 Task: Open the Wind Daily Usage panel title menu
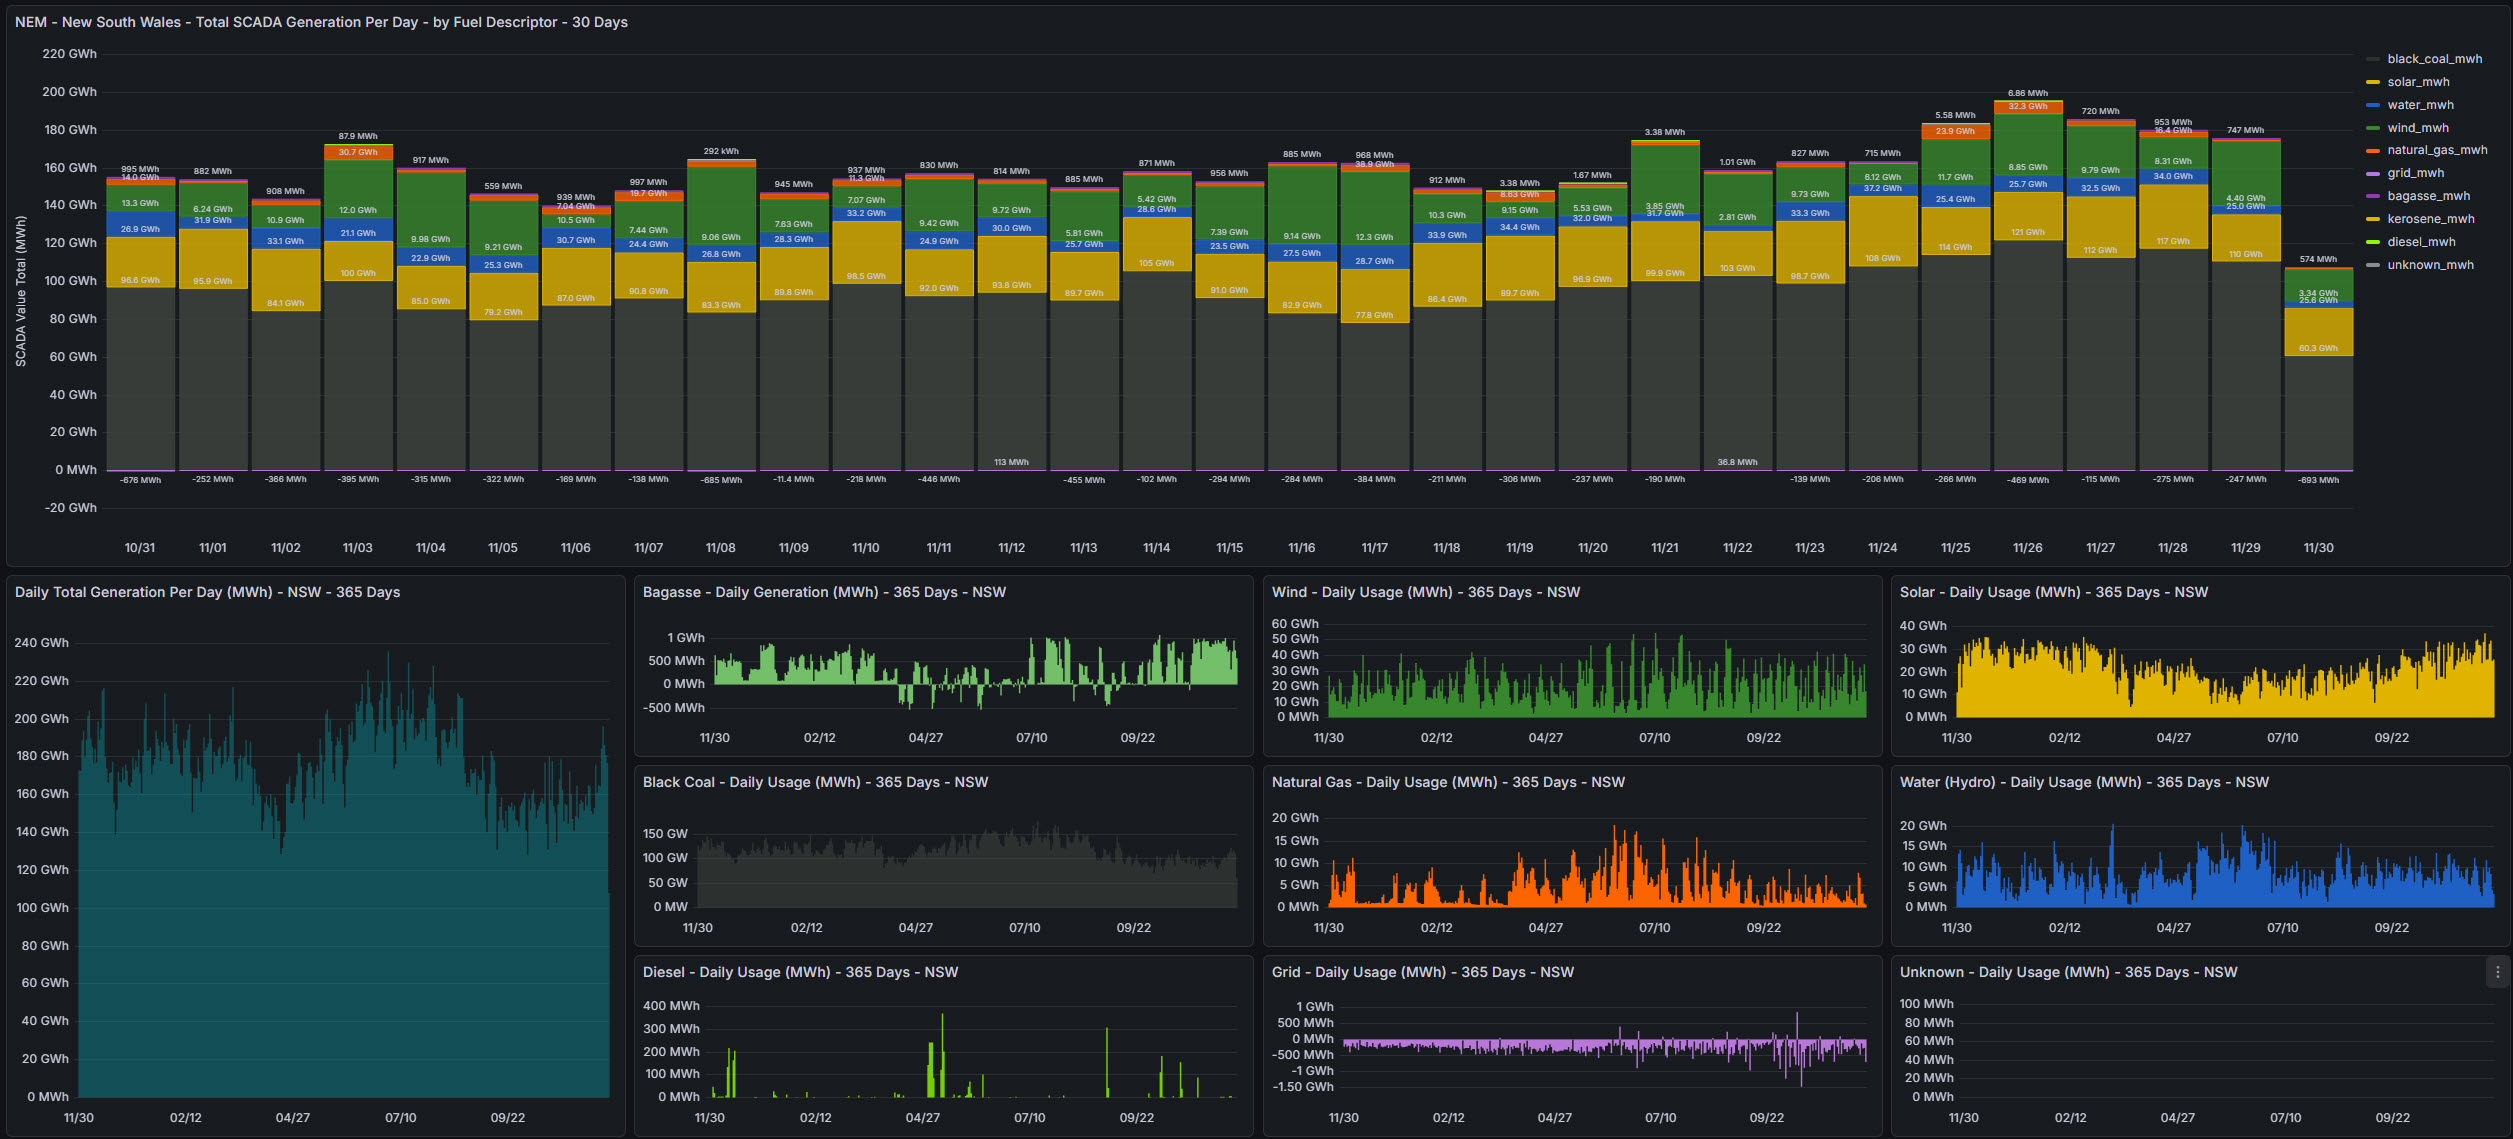tap(1425, 592)
